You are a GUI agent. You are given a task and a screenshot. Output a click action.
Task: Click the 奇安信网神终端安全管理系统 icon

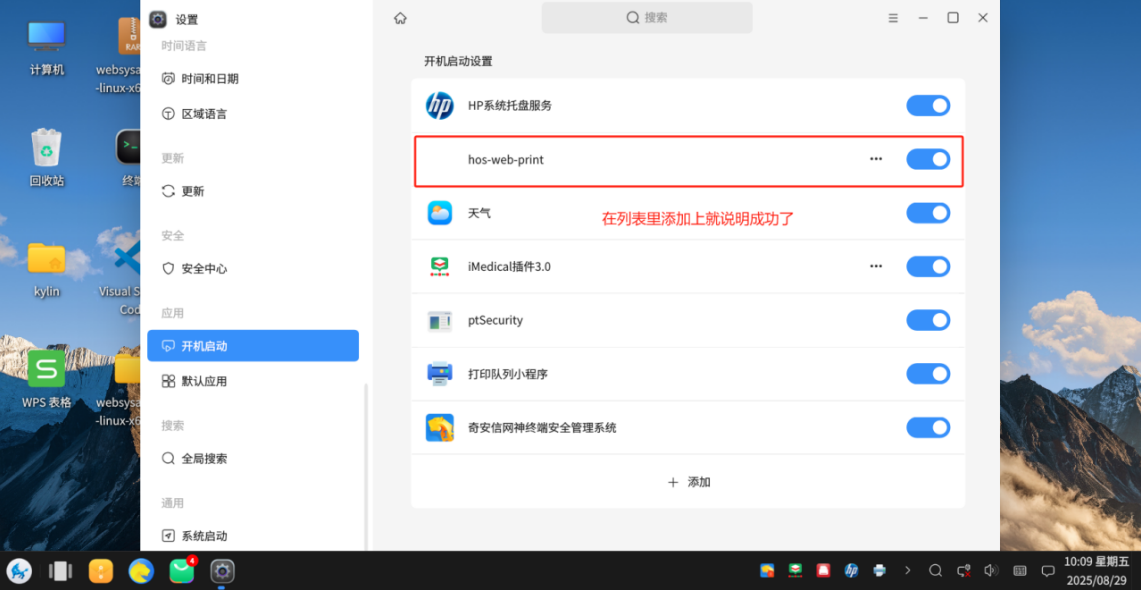[440, 427]
